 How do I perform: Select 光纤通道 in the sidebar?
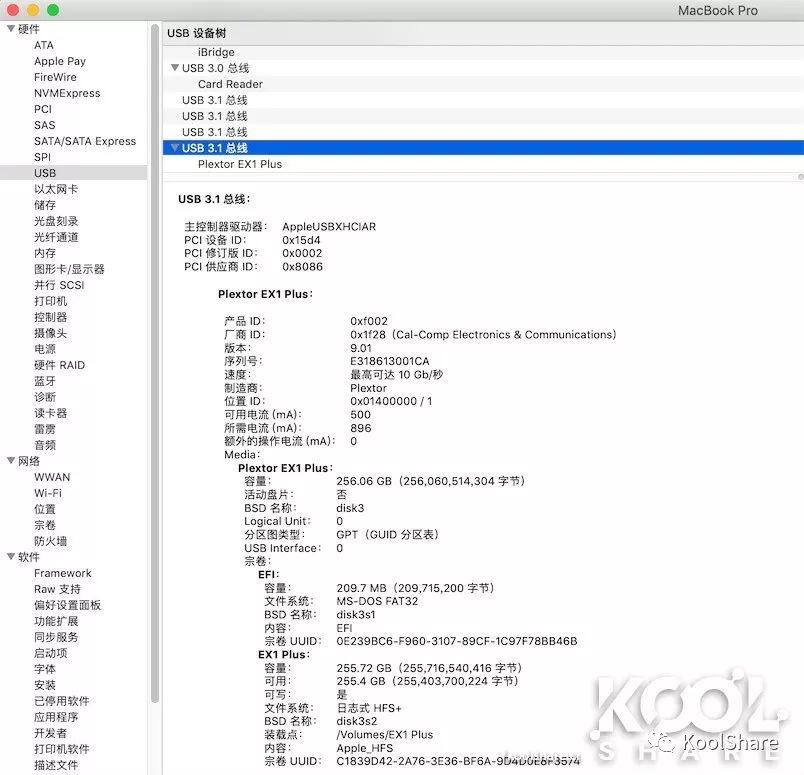point(56,237)
